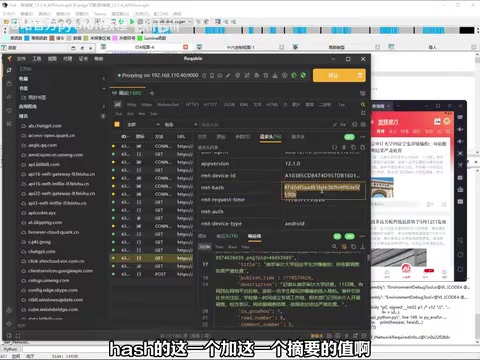Open the three-dot menu in request panel

click(x=363, y=137)
